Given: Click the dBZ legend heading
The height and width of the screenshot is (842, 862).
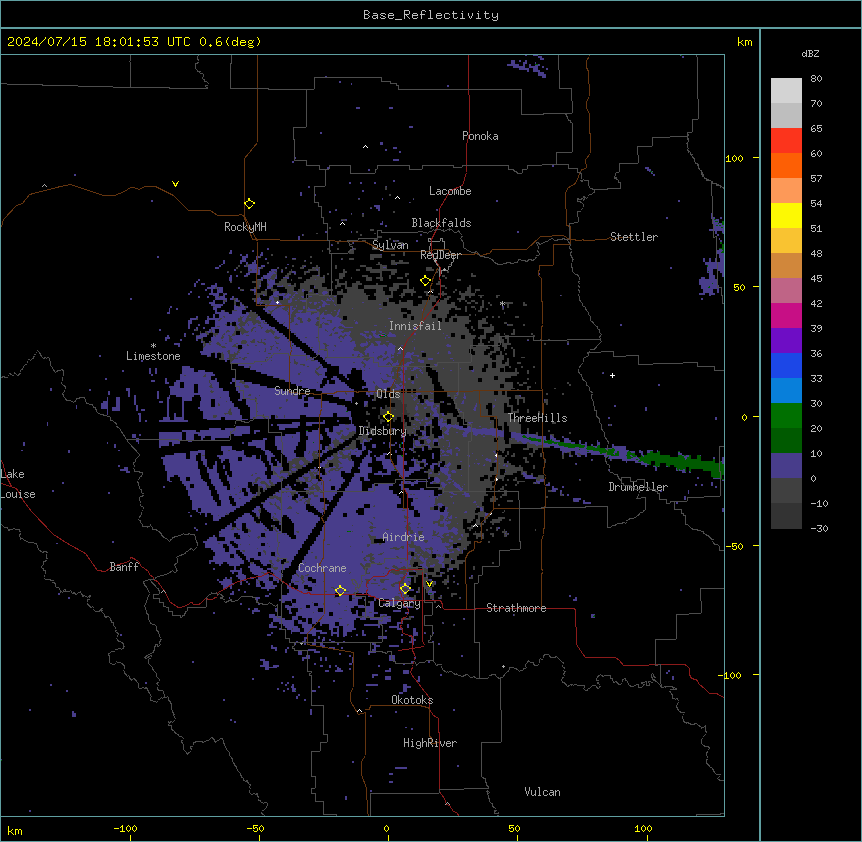Looking at the screenshot, I should click(x=810, y=53).
